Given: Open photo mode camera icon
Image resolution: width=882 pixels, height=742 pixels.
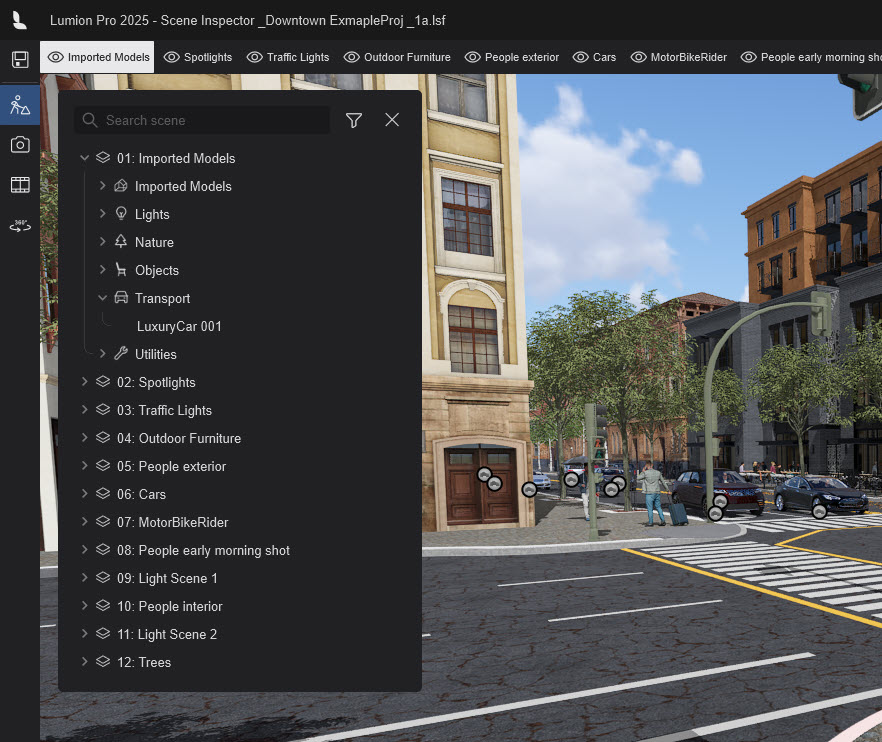Looking at the screenshot, I should [20, 145].
